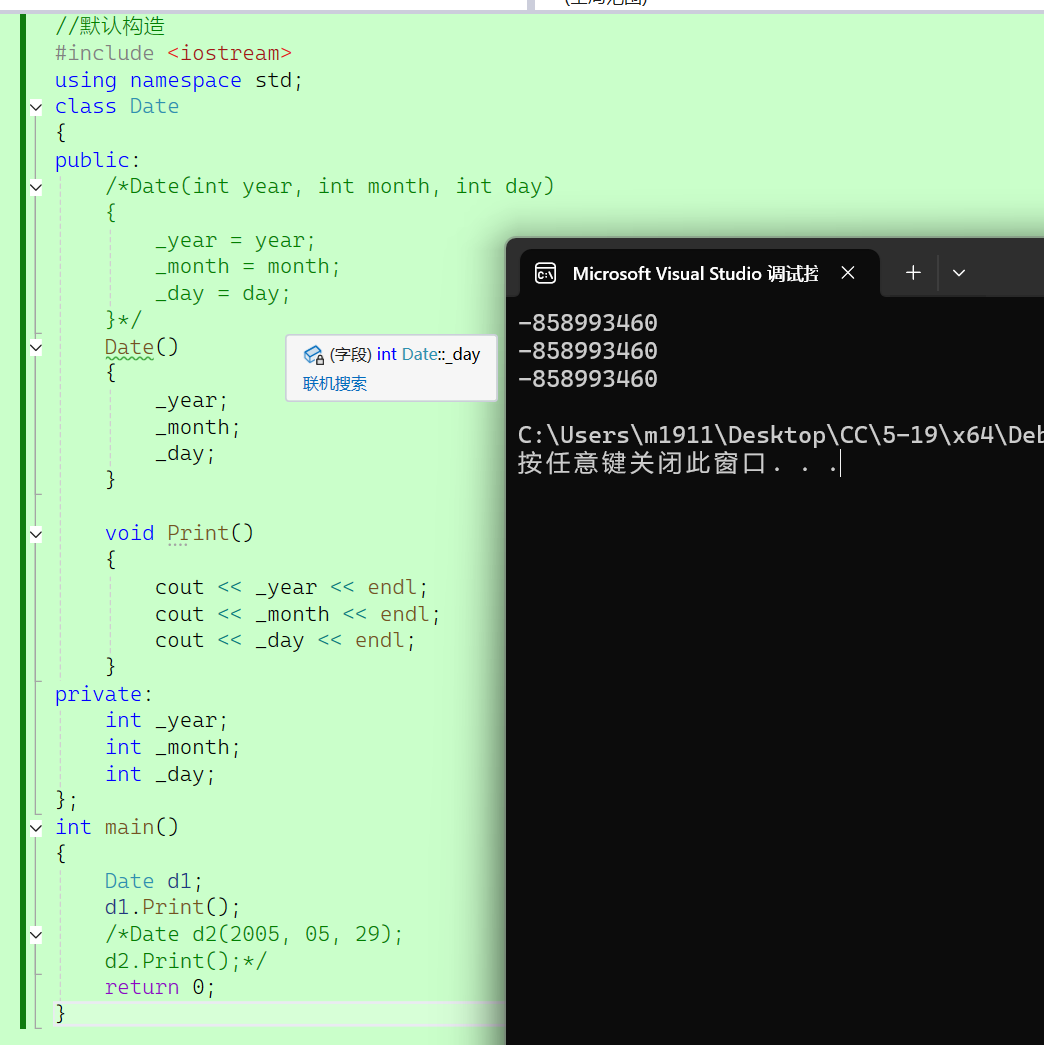Add a new console tab with plus button

(913, 273)
